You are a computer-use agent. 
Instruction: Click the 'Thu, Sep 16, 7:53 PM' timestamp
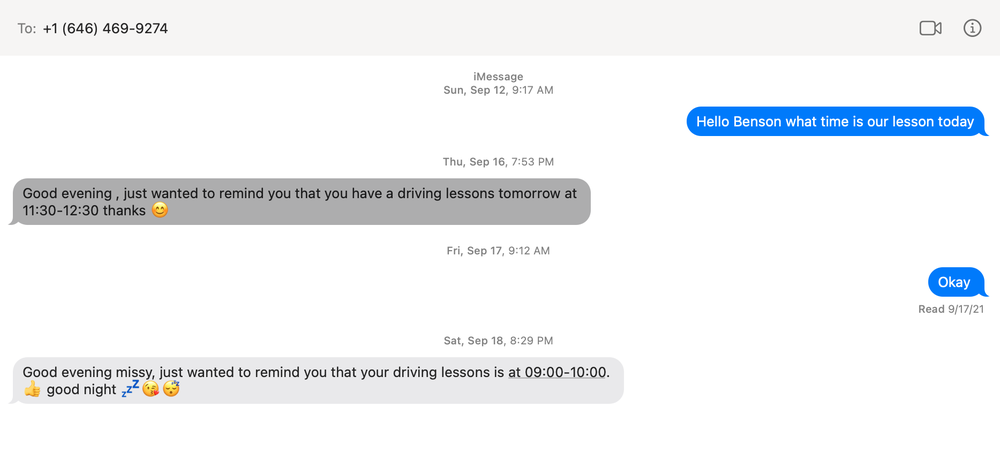[x=498, y=162]
